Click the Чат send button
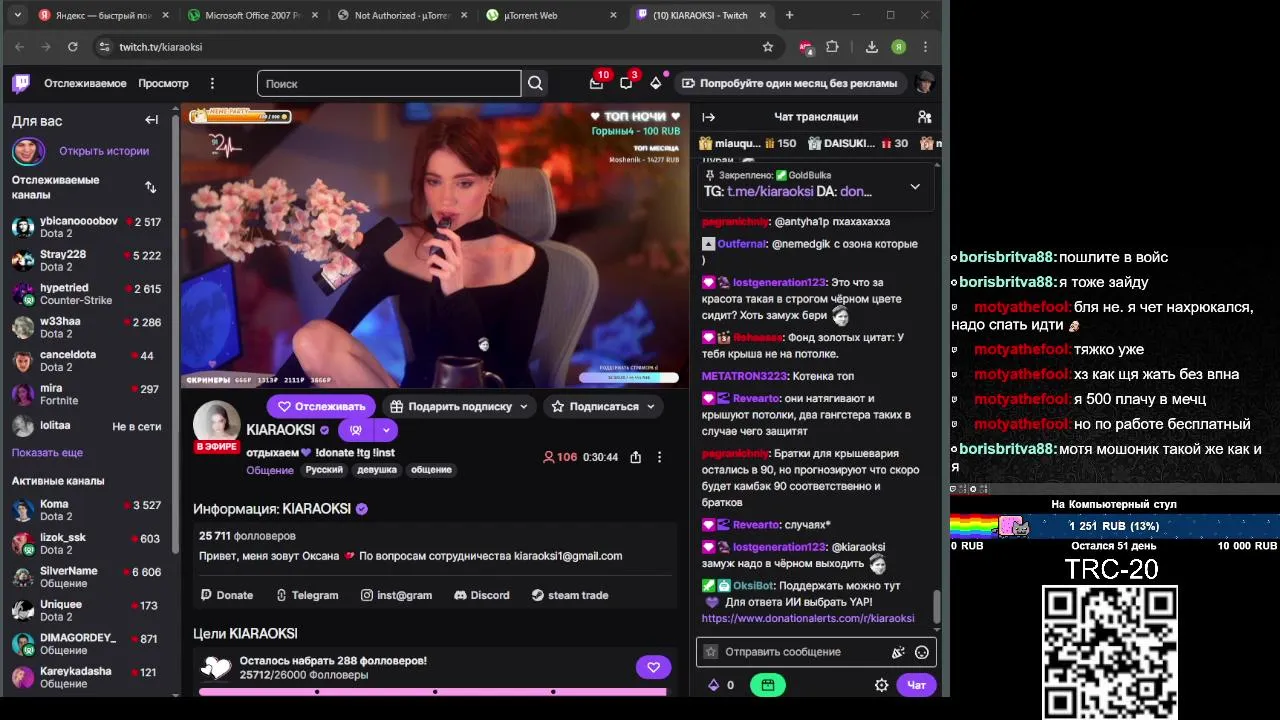This screenshot has height=720, width=1280. tap(916, 685)
